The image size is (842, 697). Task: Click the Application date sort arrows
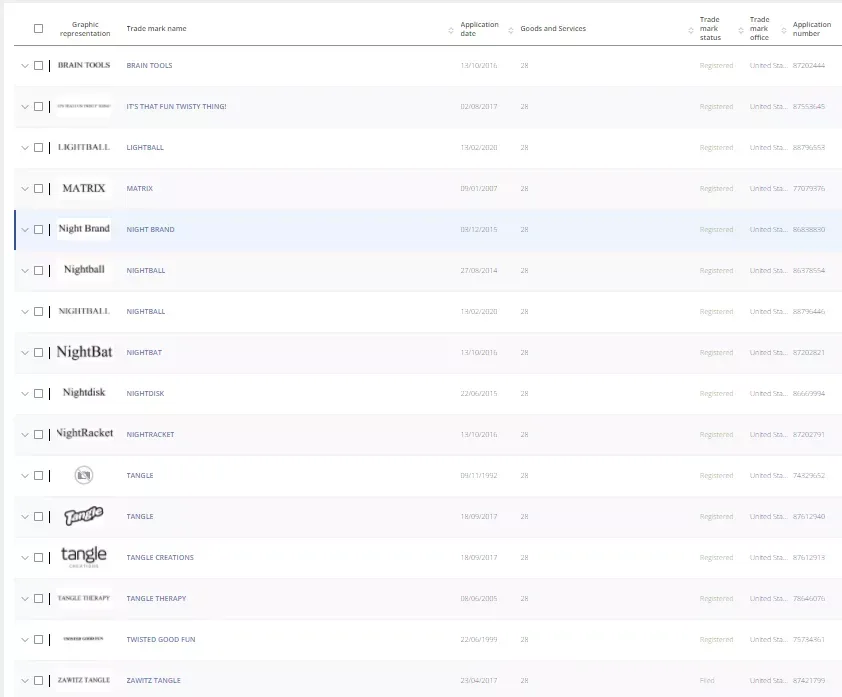511,29
